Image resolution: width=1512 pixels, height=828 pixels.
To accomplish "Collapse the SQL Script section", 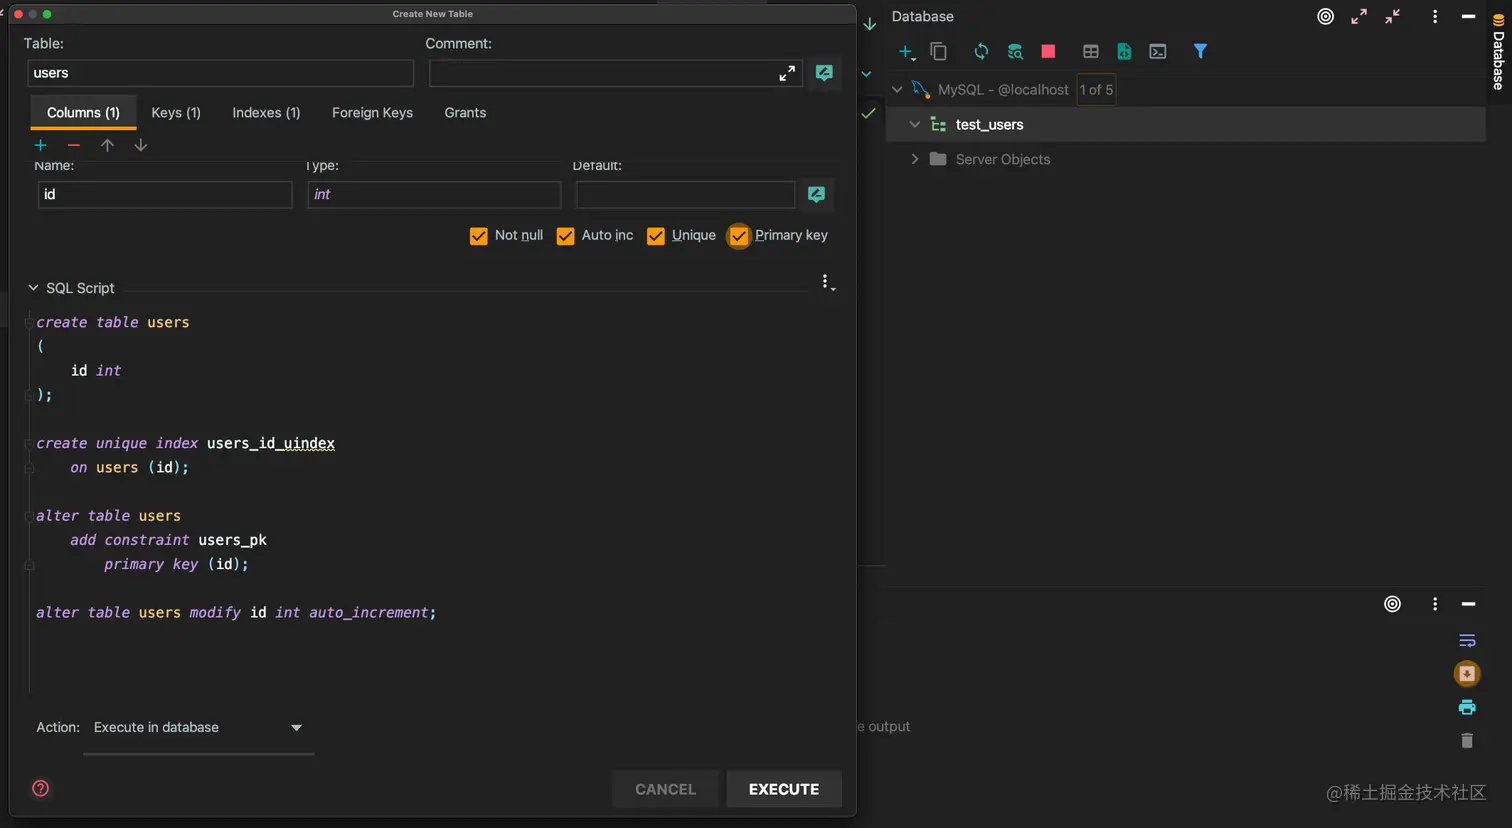I will pos(33,288).
